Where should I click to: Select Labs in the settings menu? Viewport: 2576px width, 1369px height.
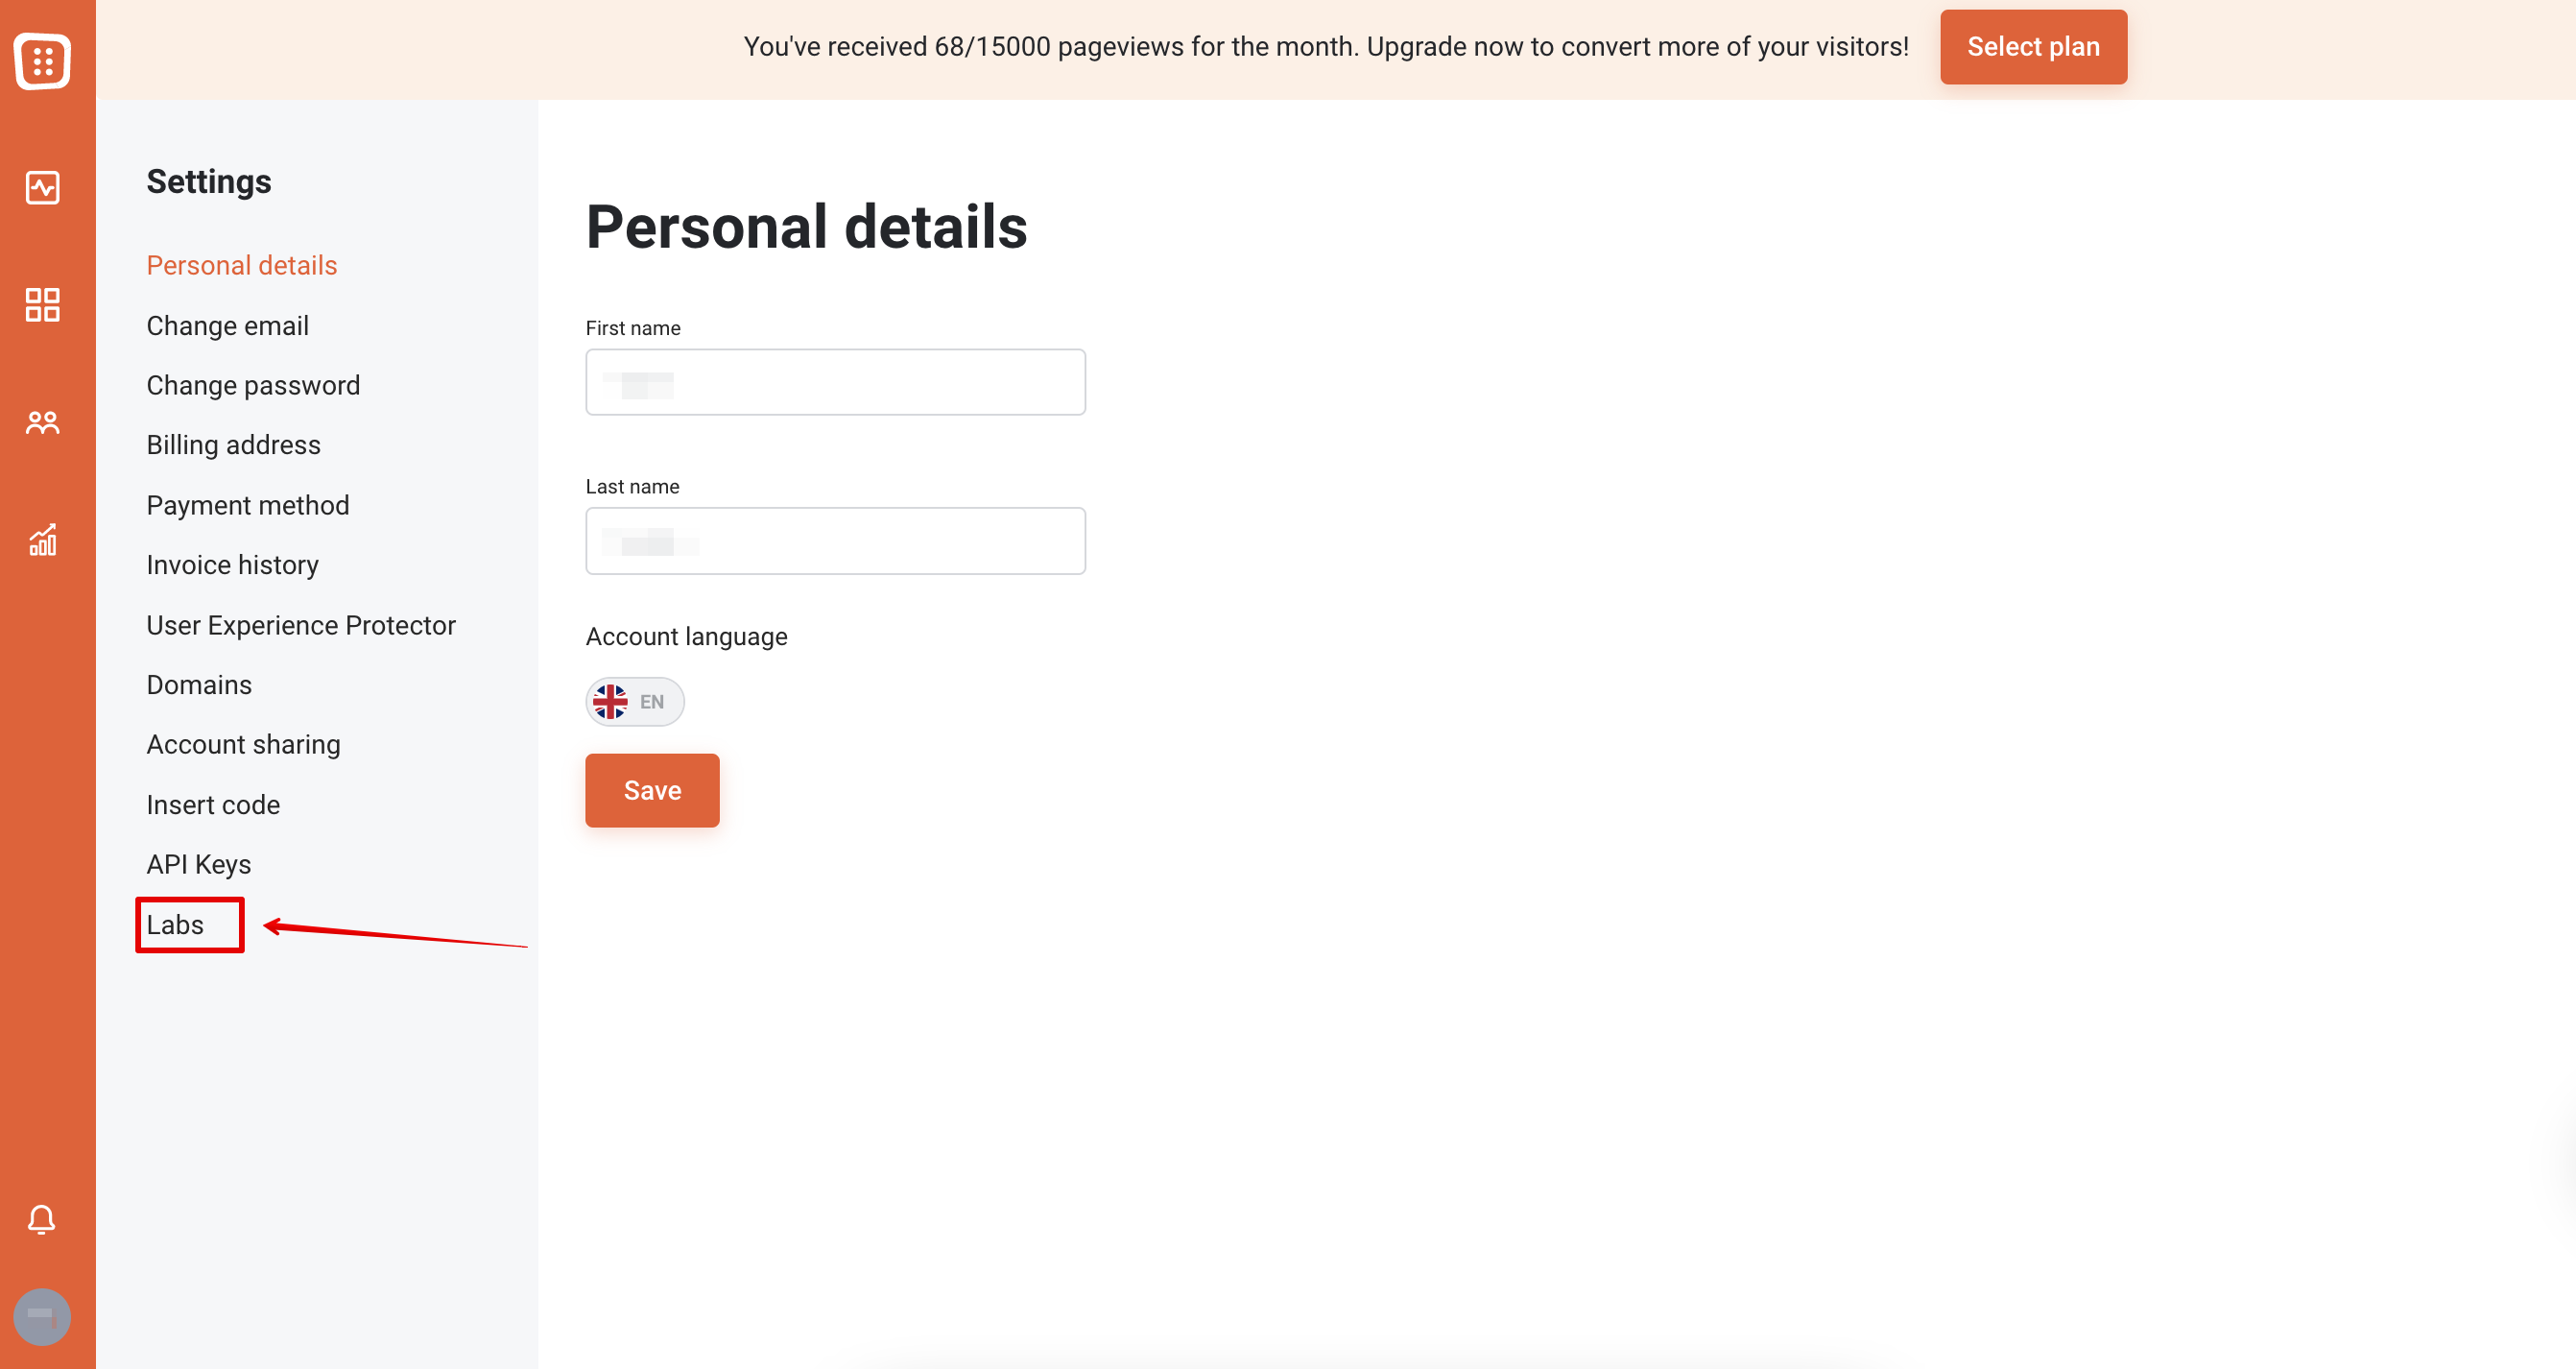click(175, 924)
